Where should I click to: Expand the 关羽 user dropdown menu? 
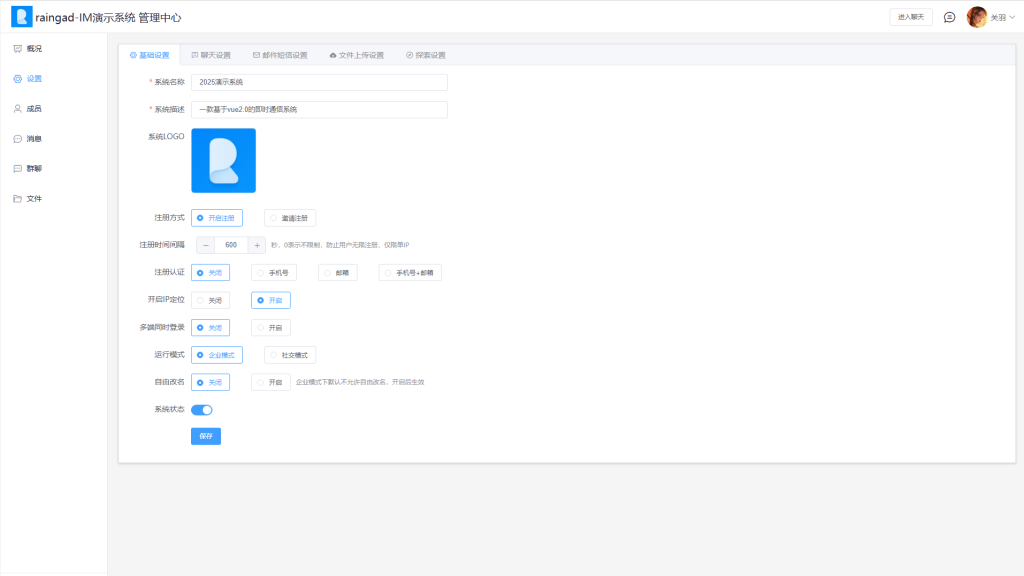[x=1001, y=18]
